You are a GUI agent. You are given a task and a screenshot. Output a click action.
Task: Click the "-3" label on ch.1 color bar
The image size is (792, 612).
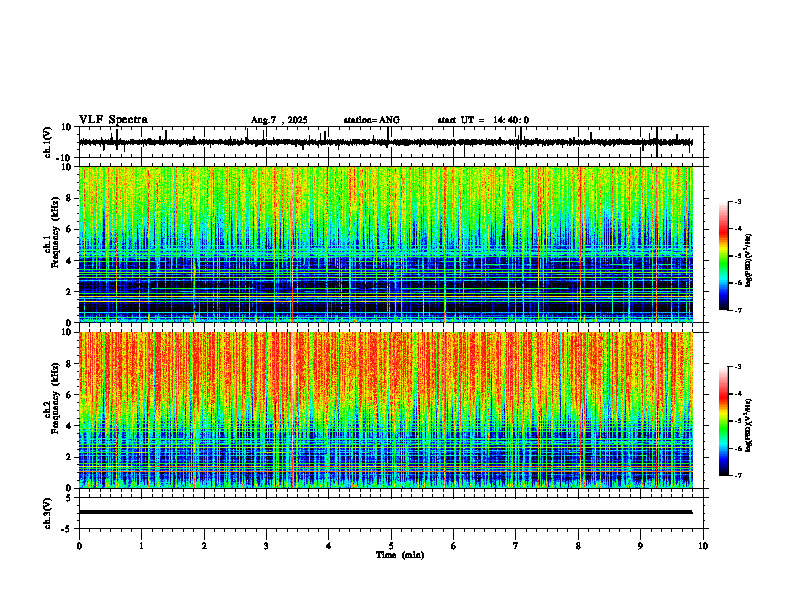(738, 202)
